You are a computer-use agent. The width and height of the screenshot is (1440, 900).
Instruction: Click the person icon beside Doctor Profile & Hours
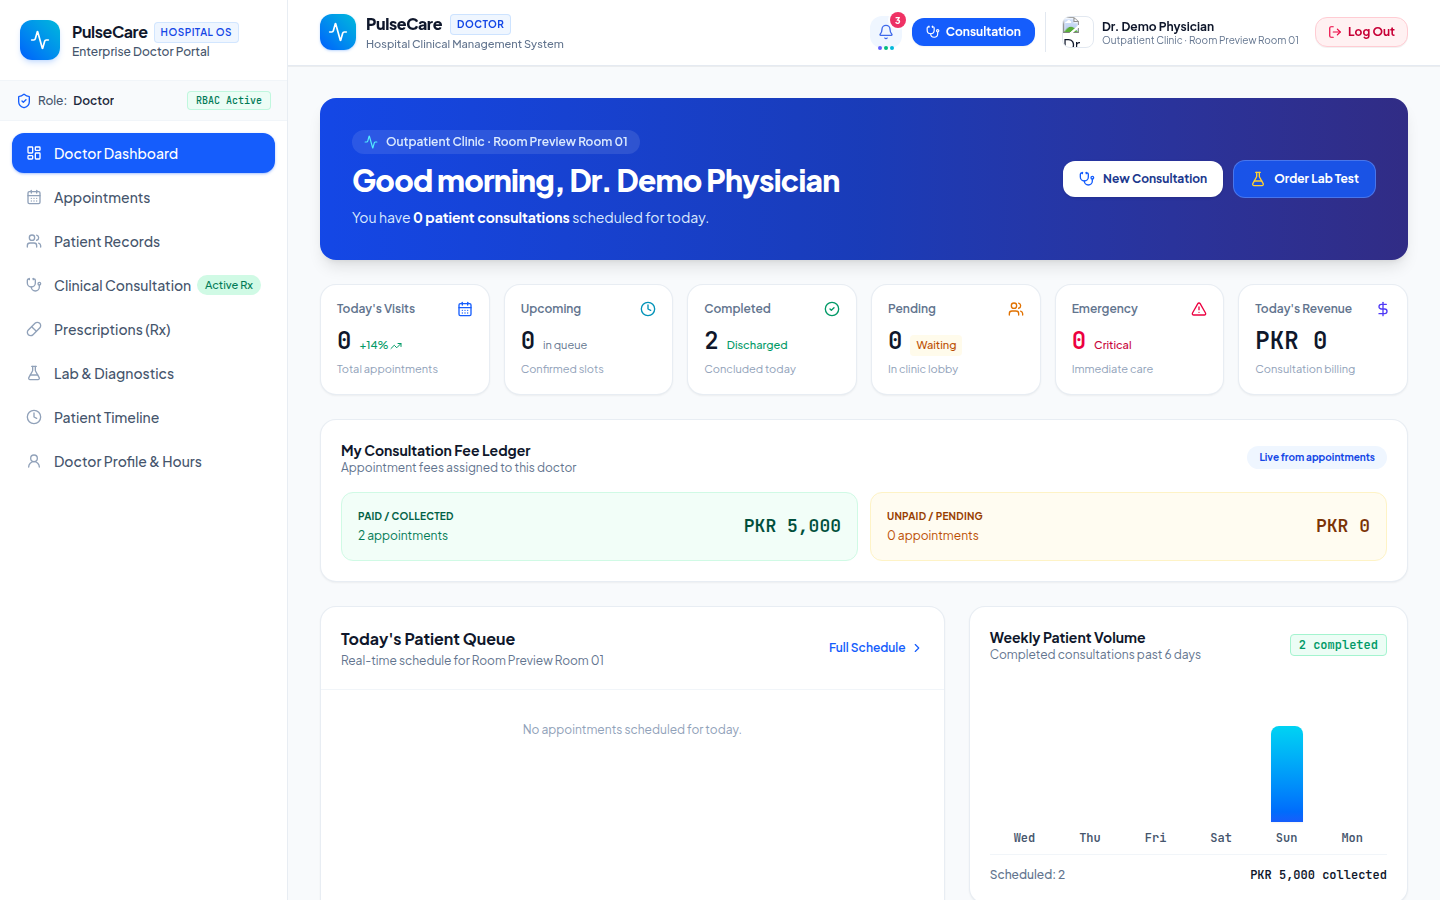pyautogui.click(x=34, y=461)
